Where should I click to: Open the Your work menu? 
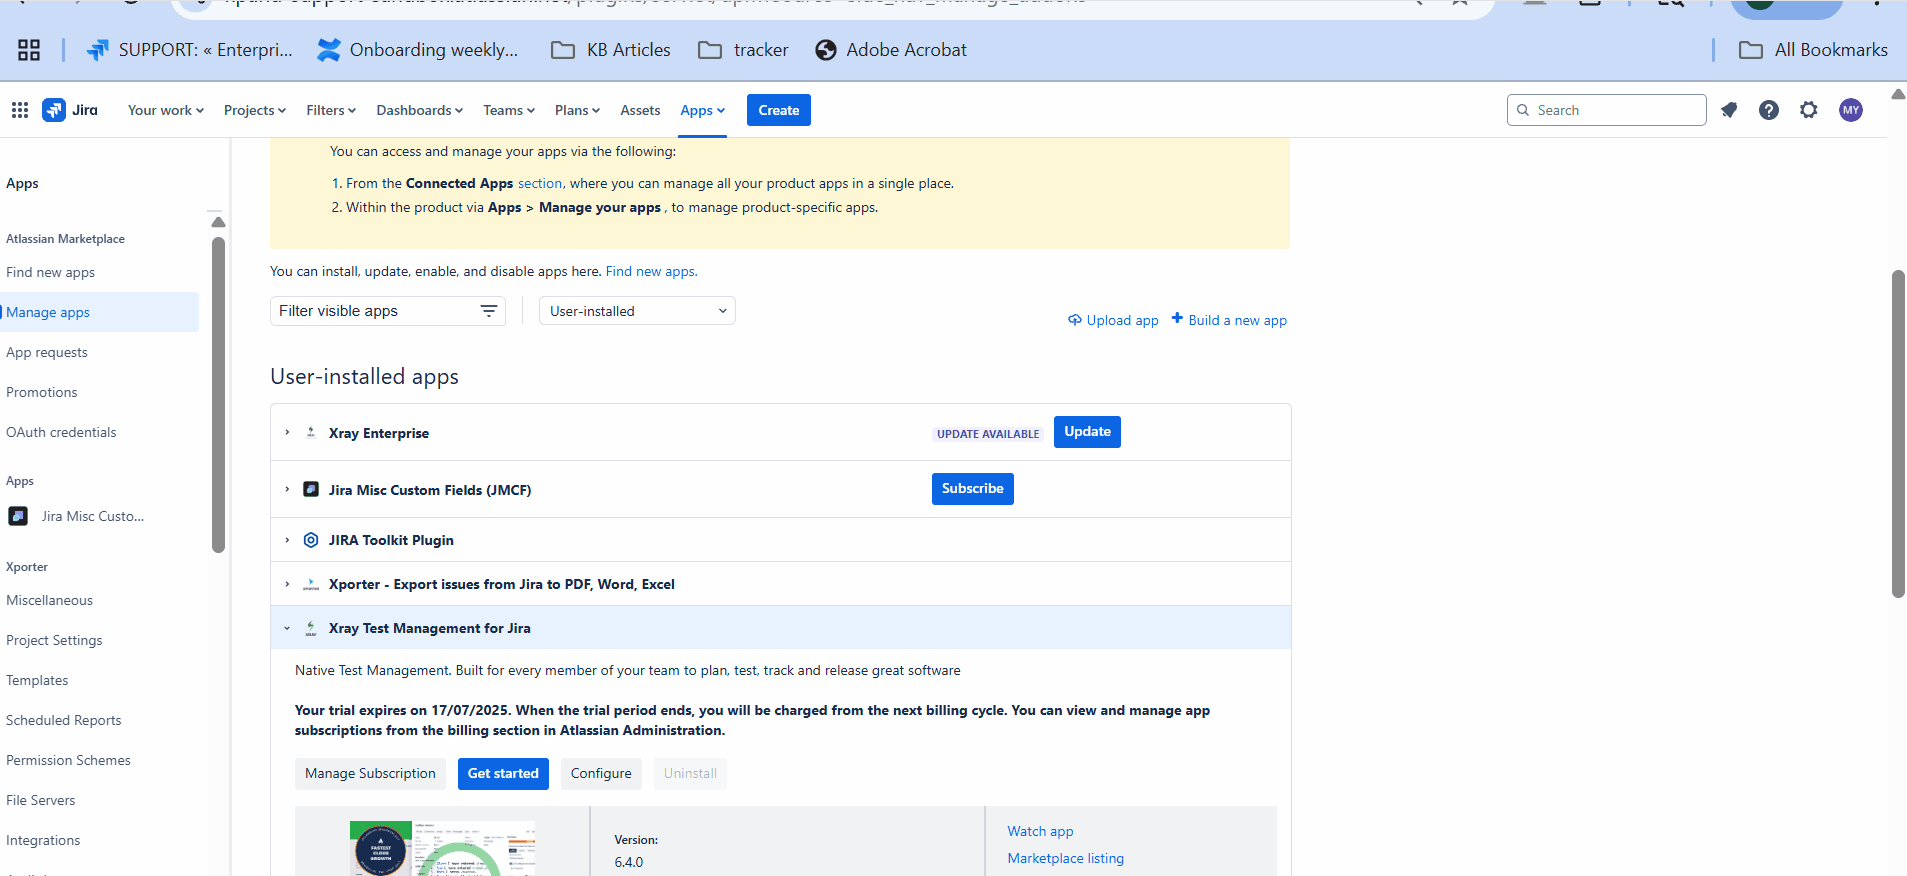coord(165,110)
